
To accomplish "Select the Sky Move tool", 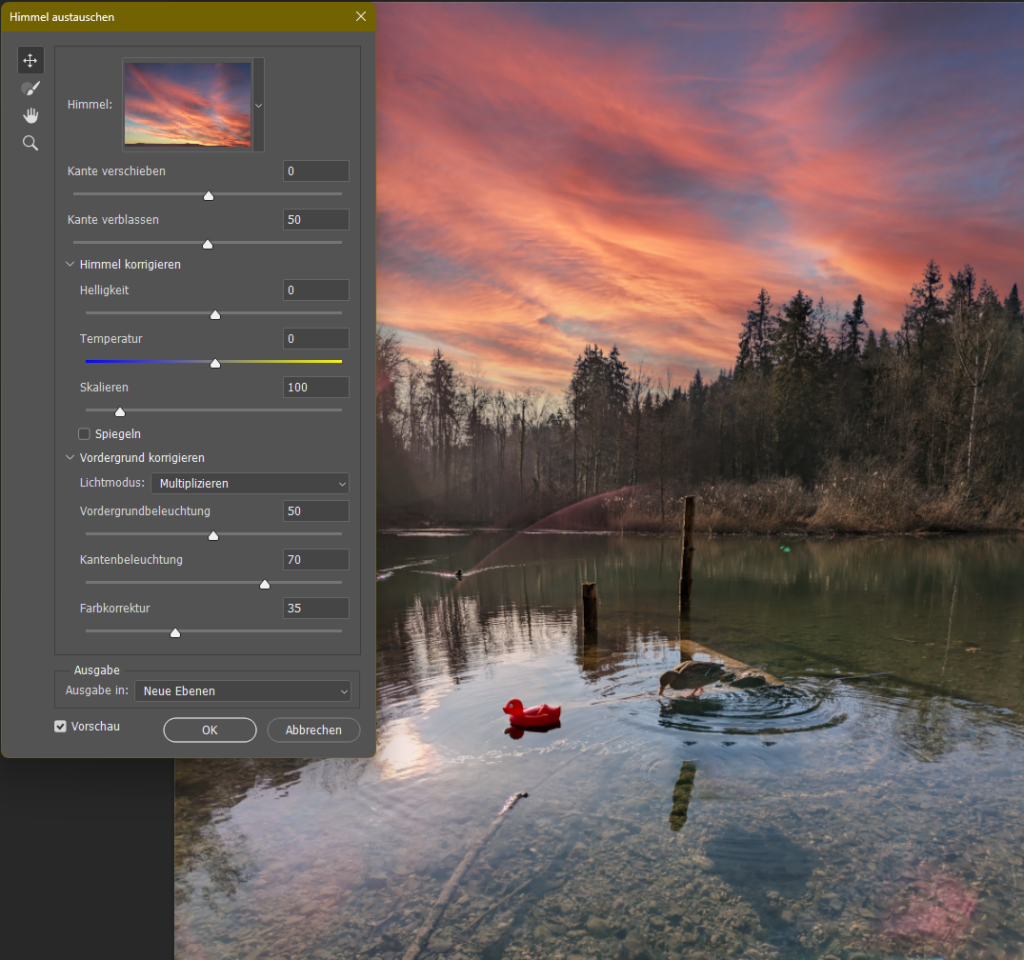I will (x=30, y=61).
